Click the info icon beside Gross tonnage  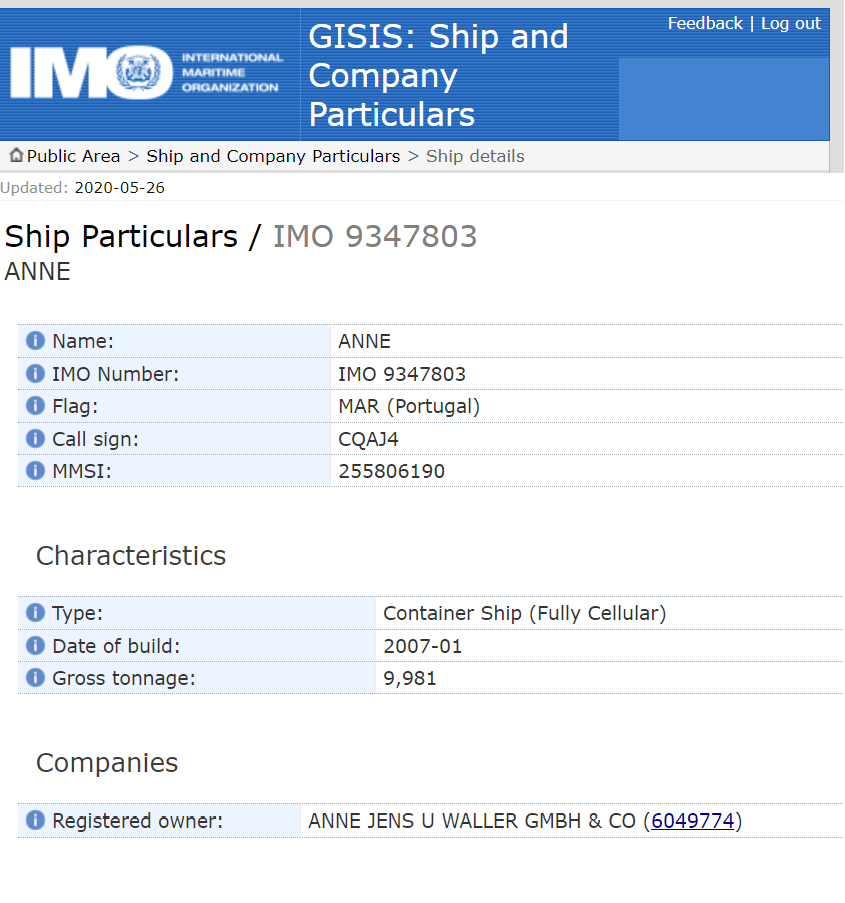click(35, 678)
